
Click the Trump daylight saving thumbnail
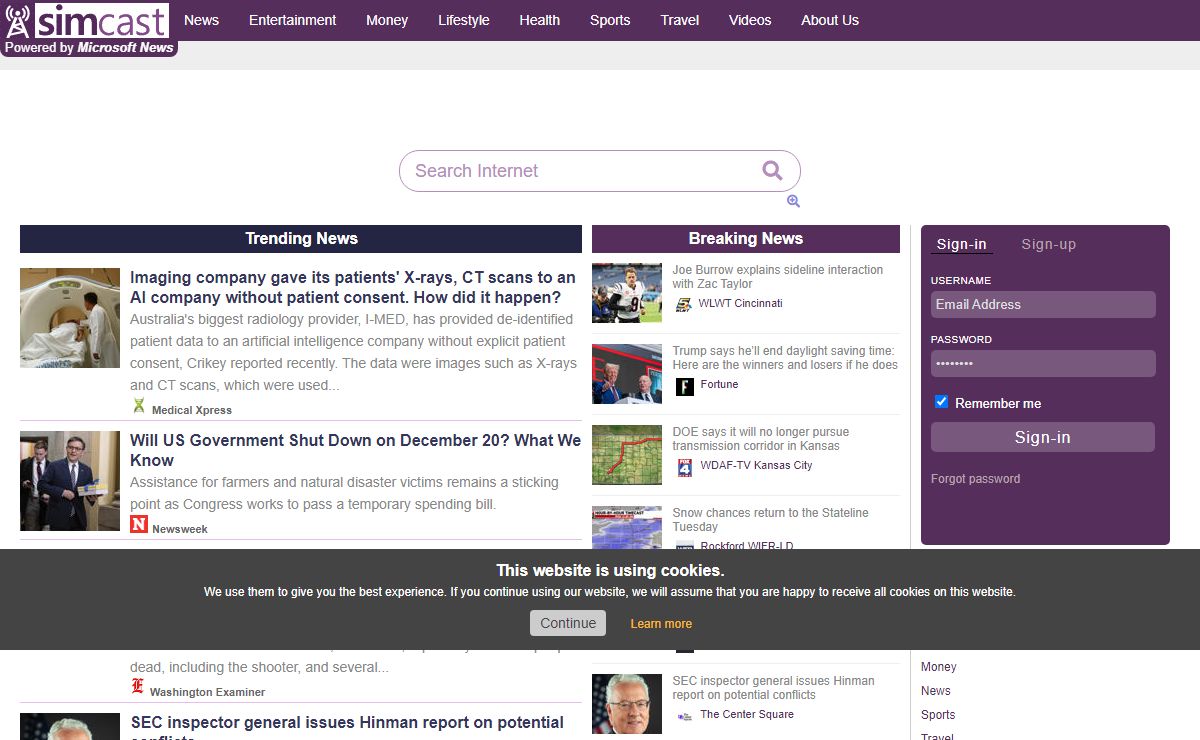(x=627, y=374)
